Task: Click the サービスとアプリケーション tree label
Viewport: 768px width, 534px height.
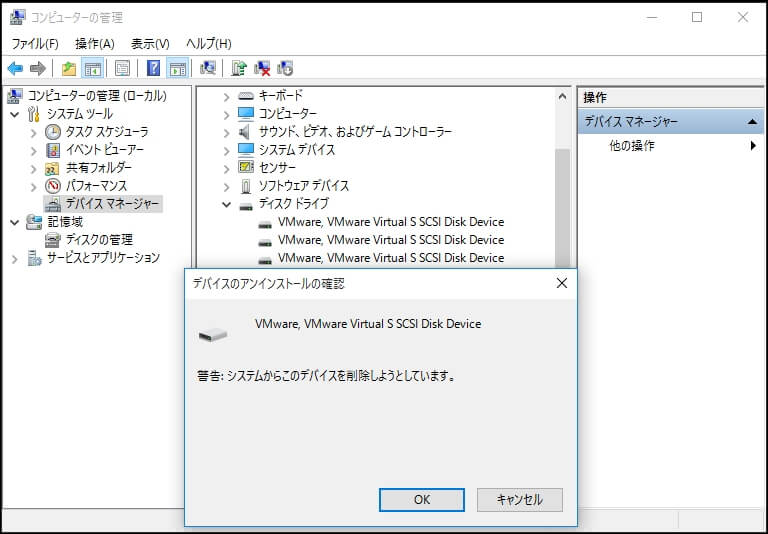Action: (x=103, y=258)
